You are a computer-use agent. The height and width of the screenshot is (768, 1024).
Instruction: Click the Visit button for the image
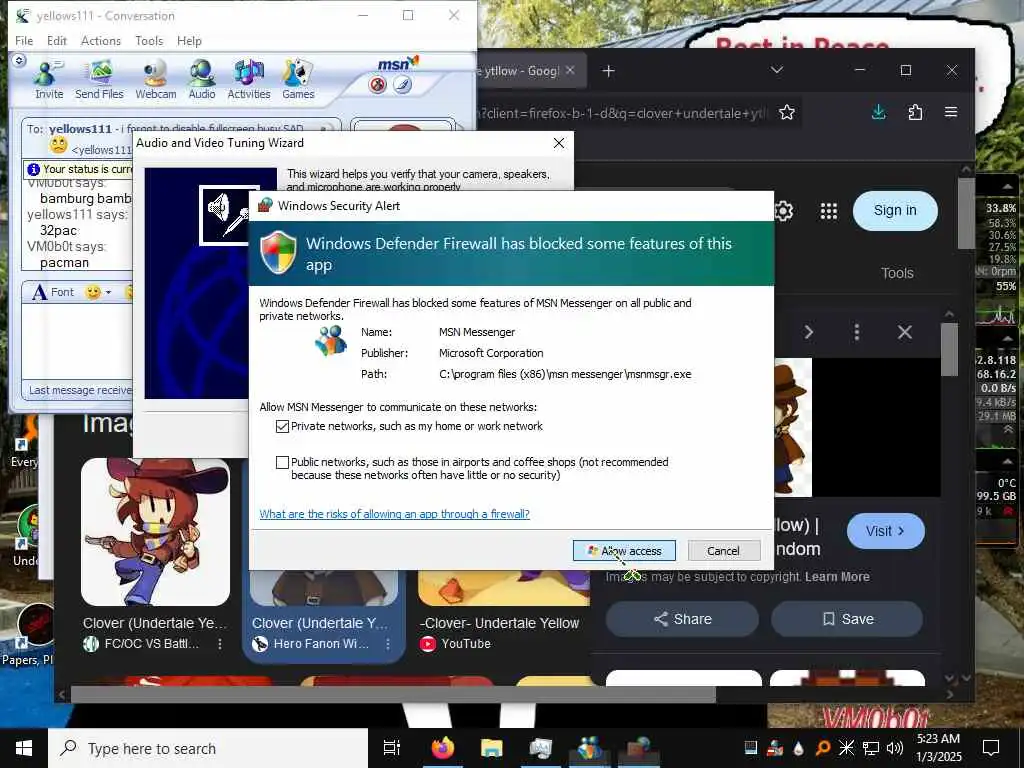pyautogui.click(x=886, y=531)
